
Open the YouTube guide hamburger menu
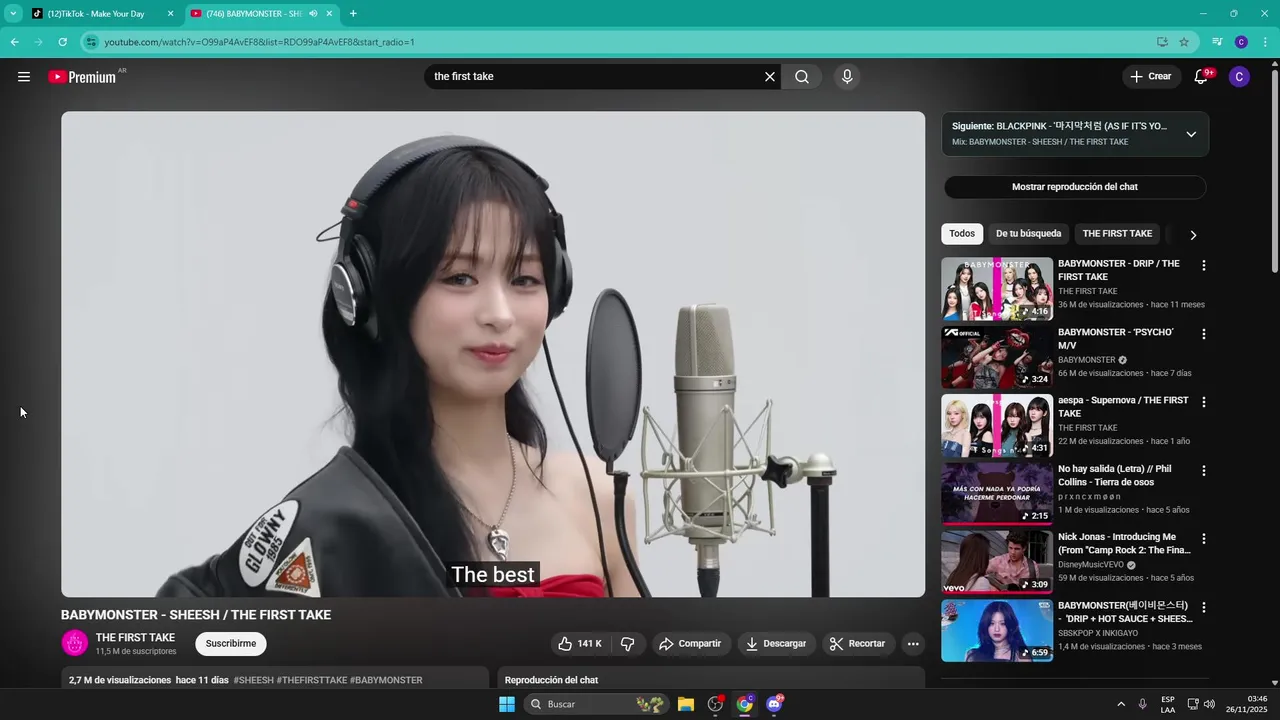24,77
